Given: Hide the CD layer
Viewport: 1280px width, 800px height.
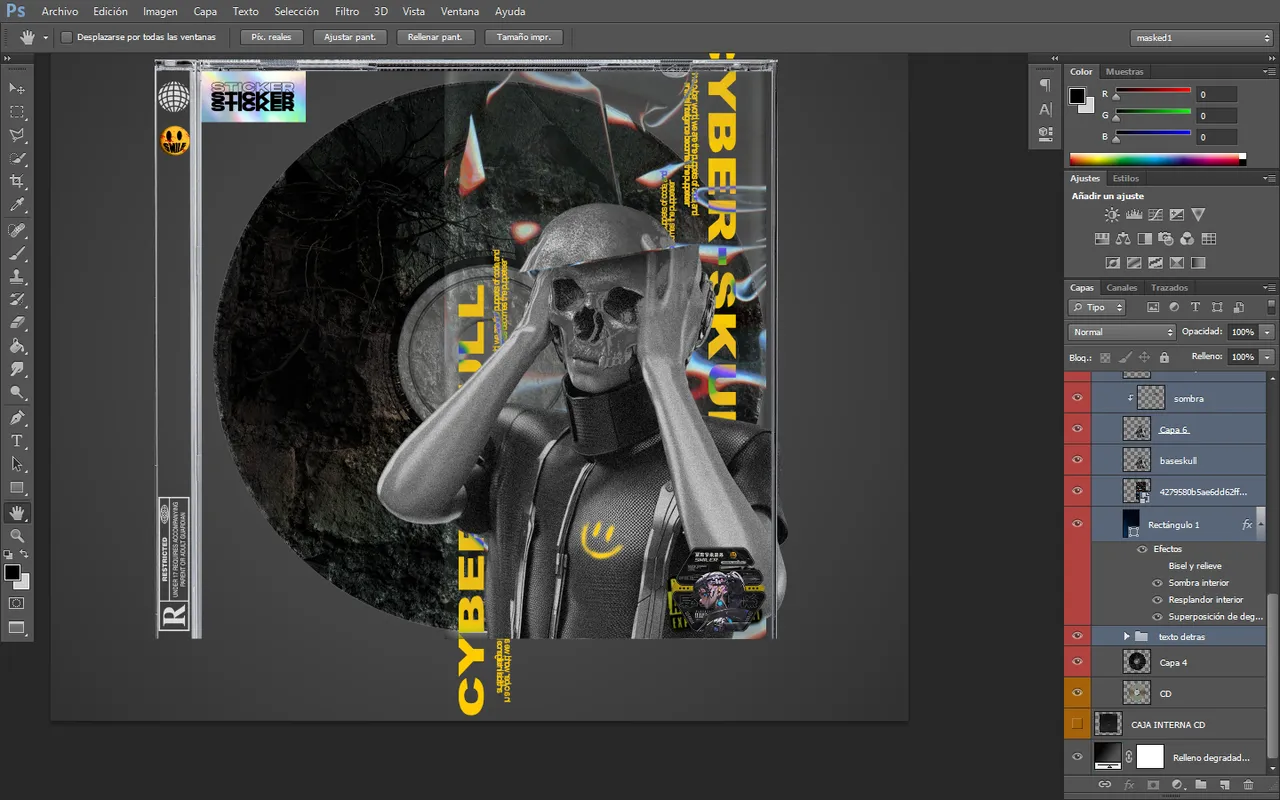Looking at the screenshot, I should (1077, 692).
